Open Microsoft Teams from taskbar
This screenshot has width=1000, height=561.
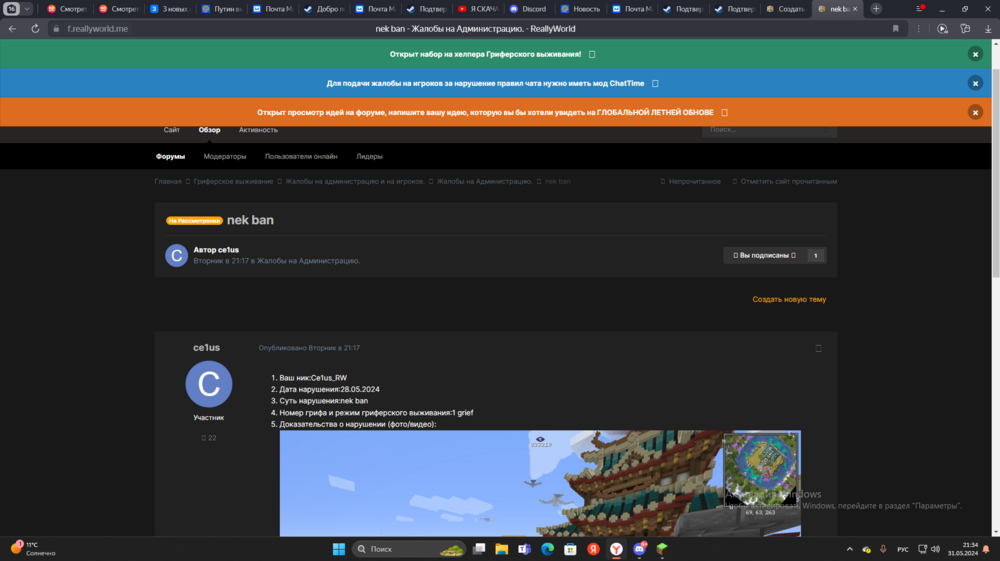524,549
